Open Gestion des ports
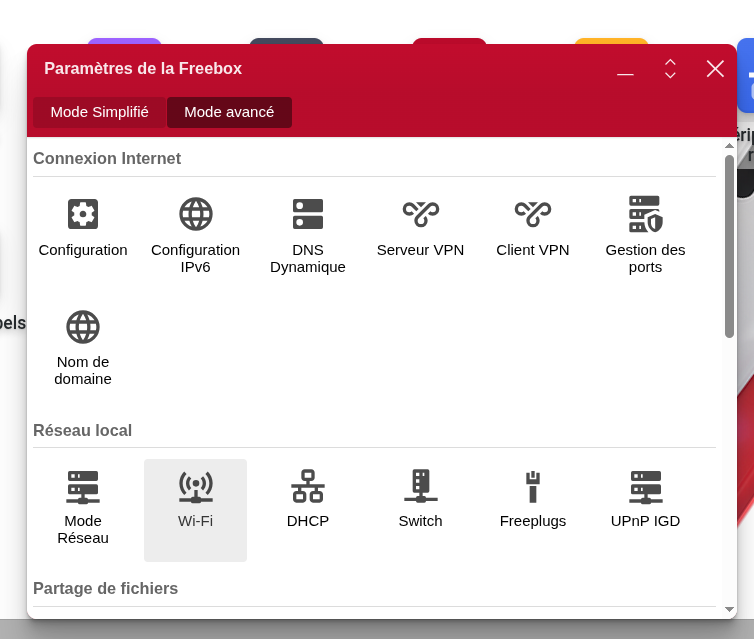This screenshot has height=639, width=754. [645, 214]
